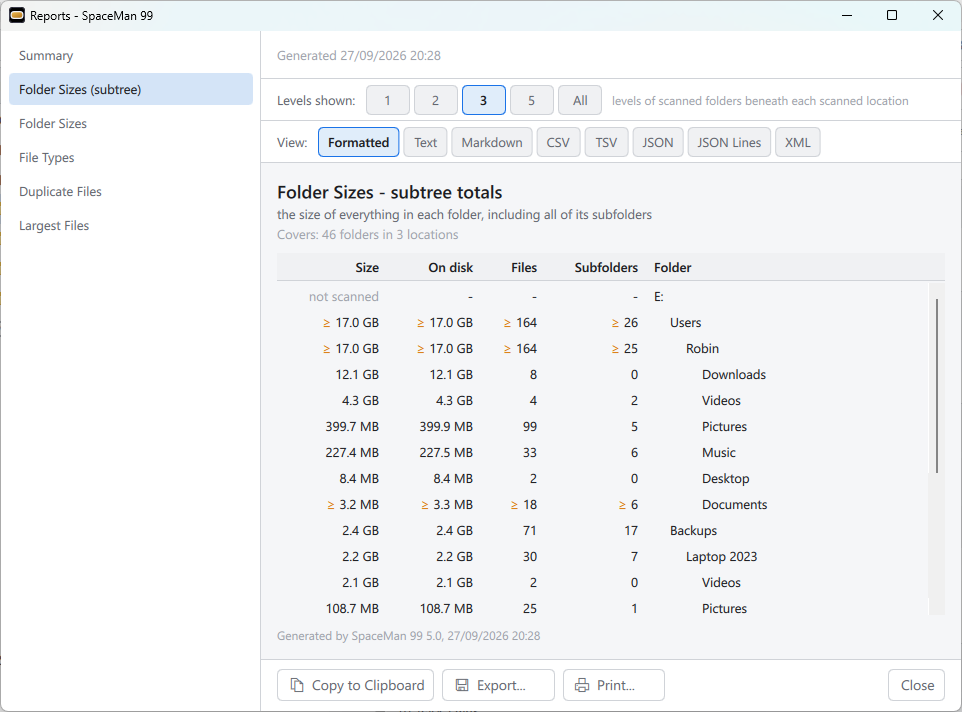962x712 pixels.
Task: Click the Music folder row
Action: coord(603,453)
